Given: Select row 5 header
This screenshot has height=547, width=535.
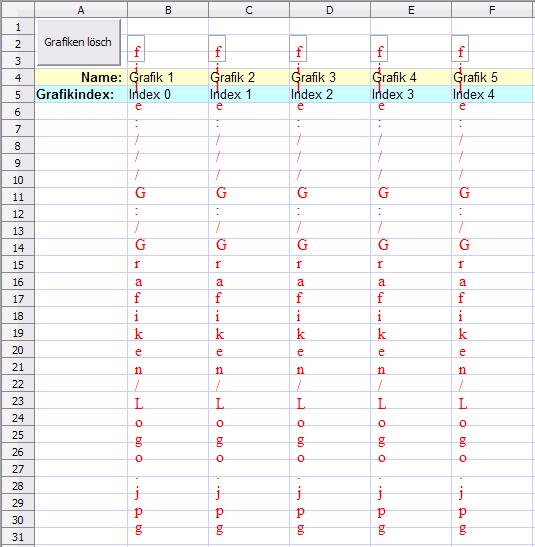Looking at the screenshot, I should tap(18, 95).
